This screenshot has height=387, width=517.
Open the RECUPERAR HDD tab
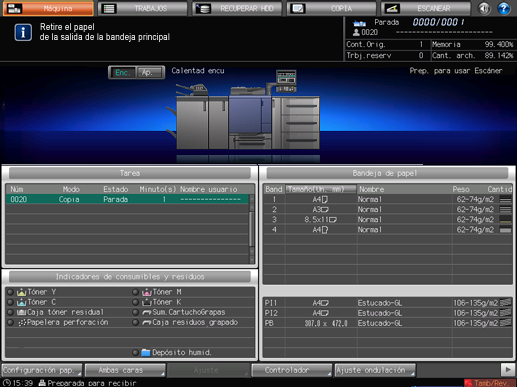pos(237,8)
